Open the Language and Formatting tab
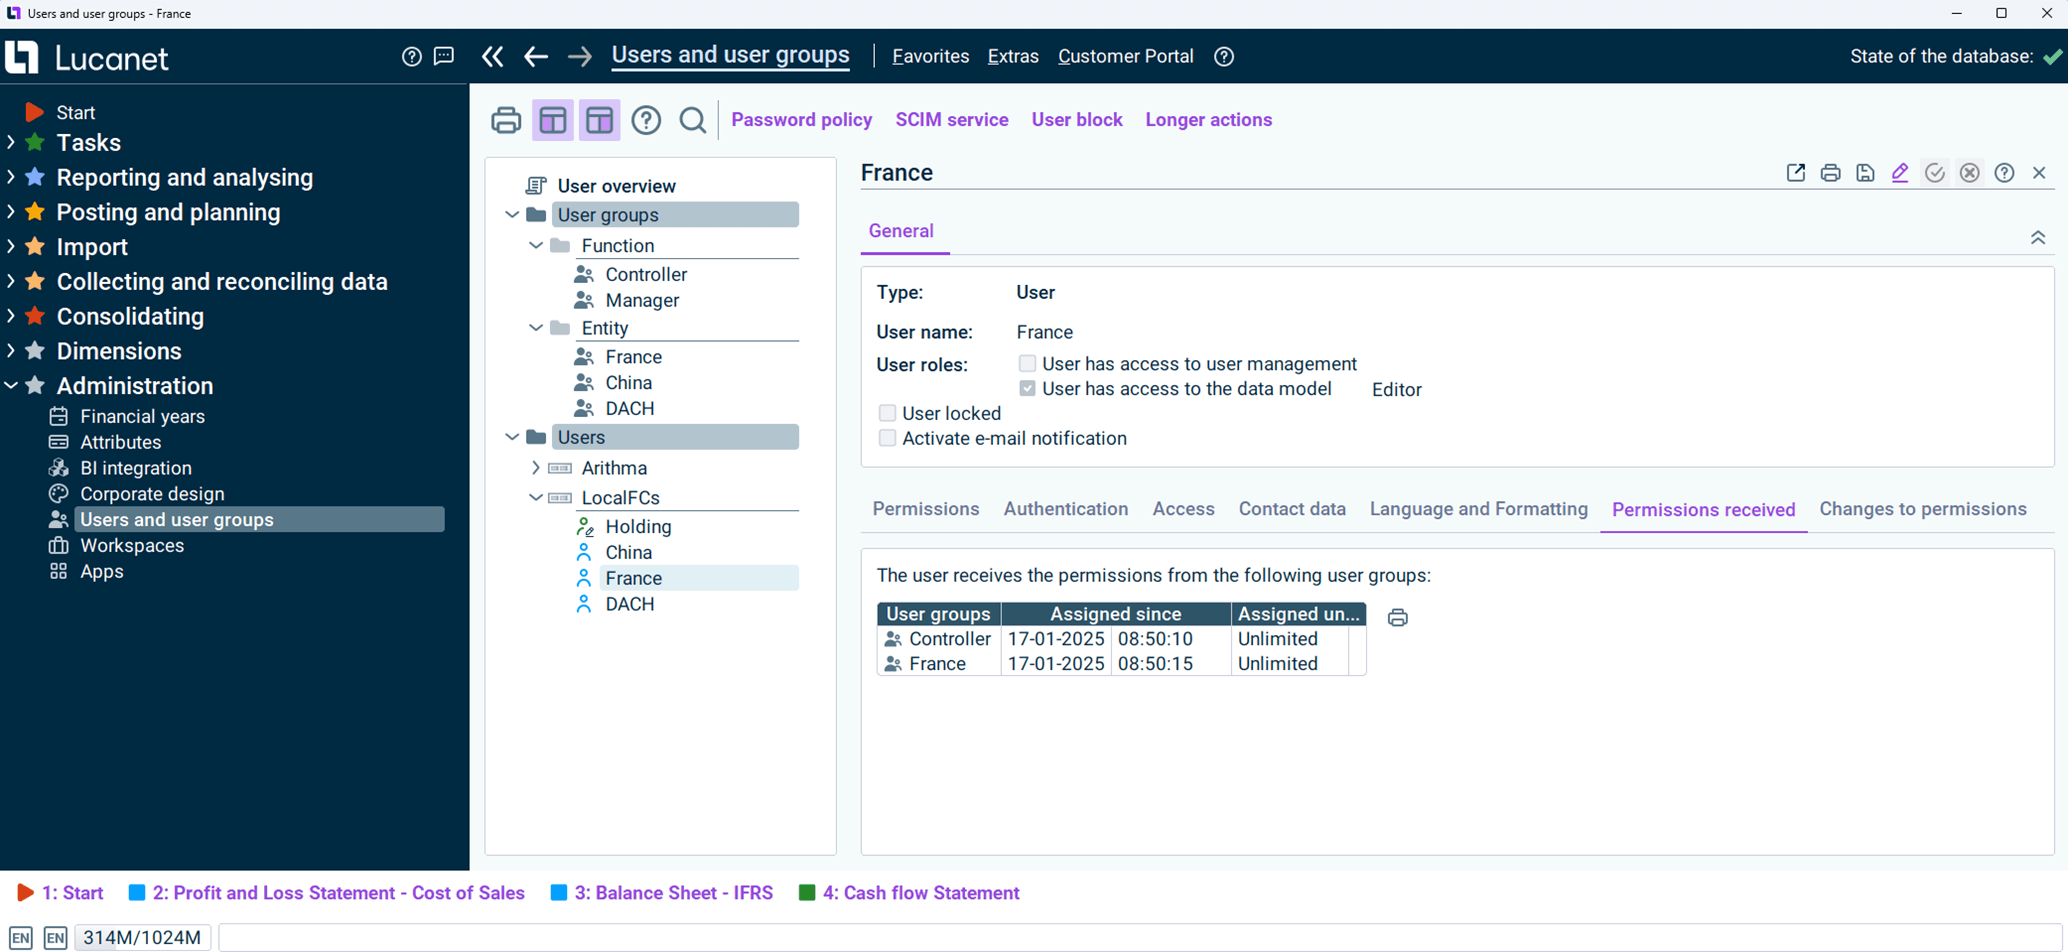 [x=1478, y=509]
